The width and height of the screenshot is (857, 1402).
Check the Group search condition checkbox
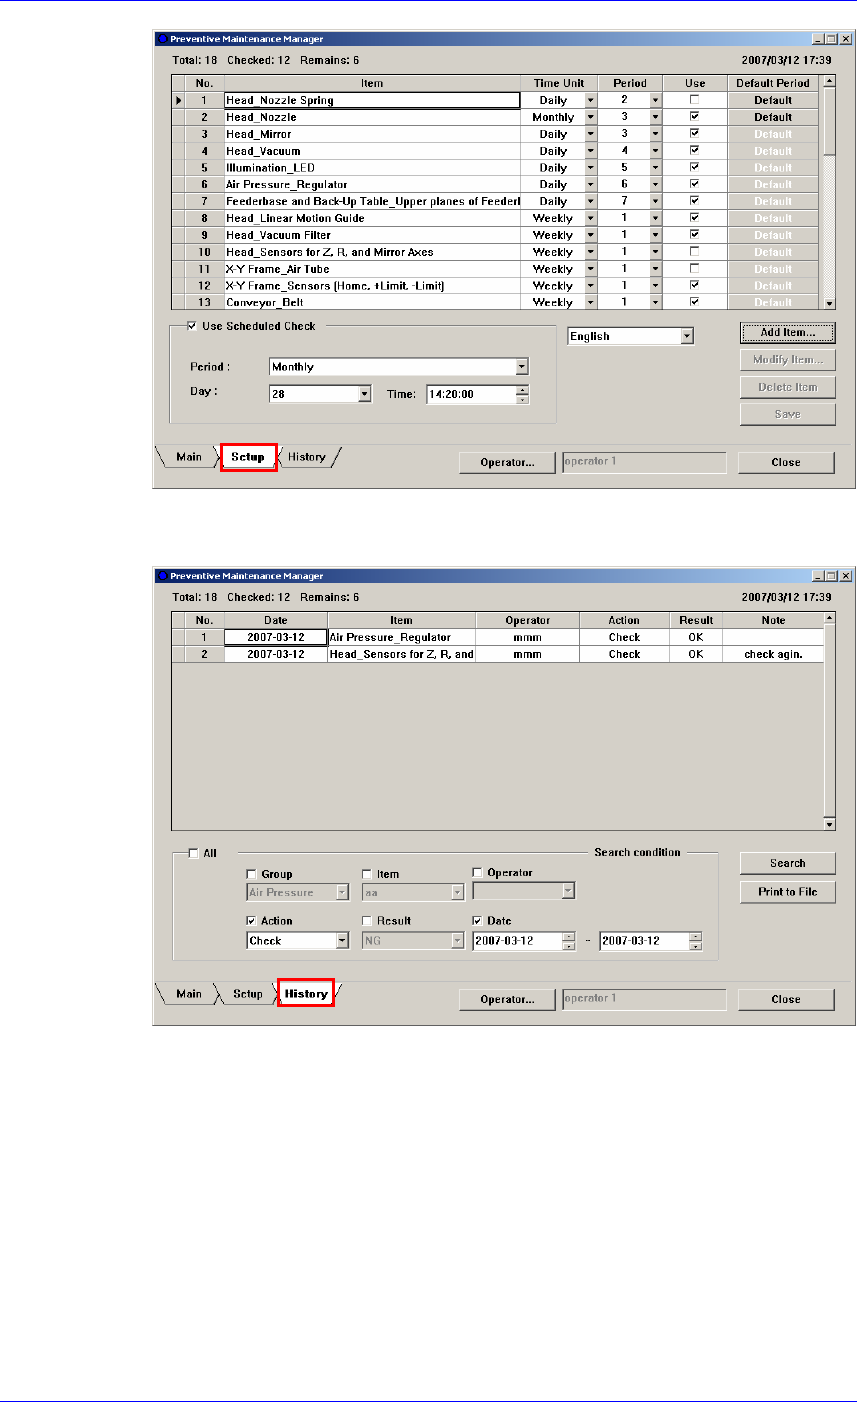point(252,874)
